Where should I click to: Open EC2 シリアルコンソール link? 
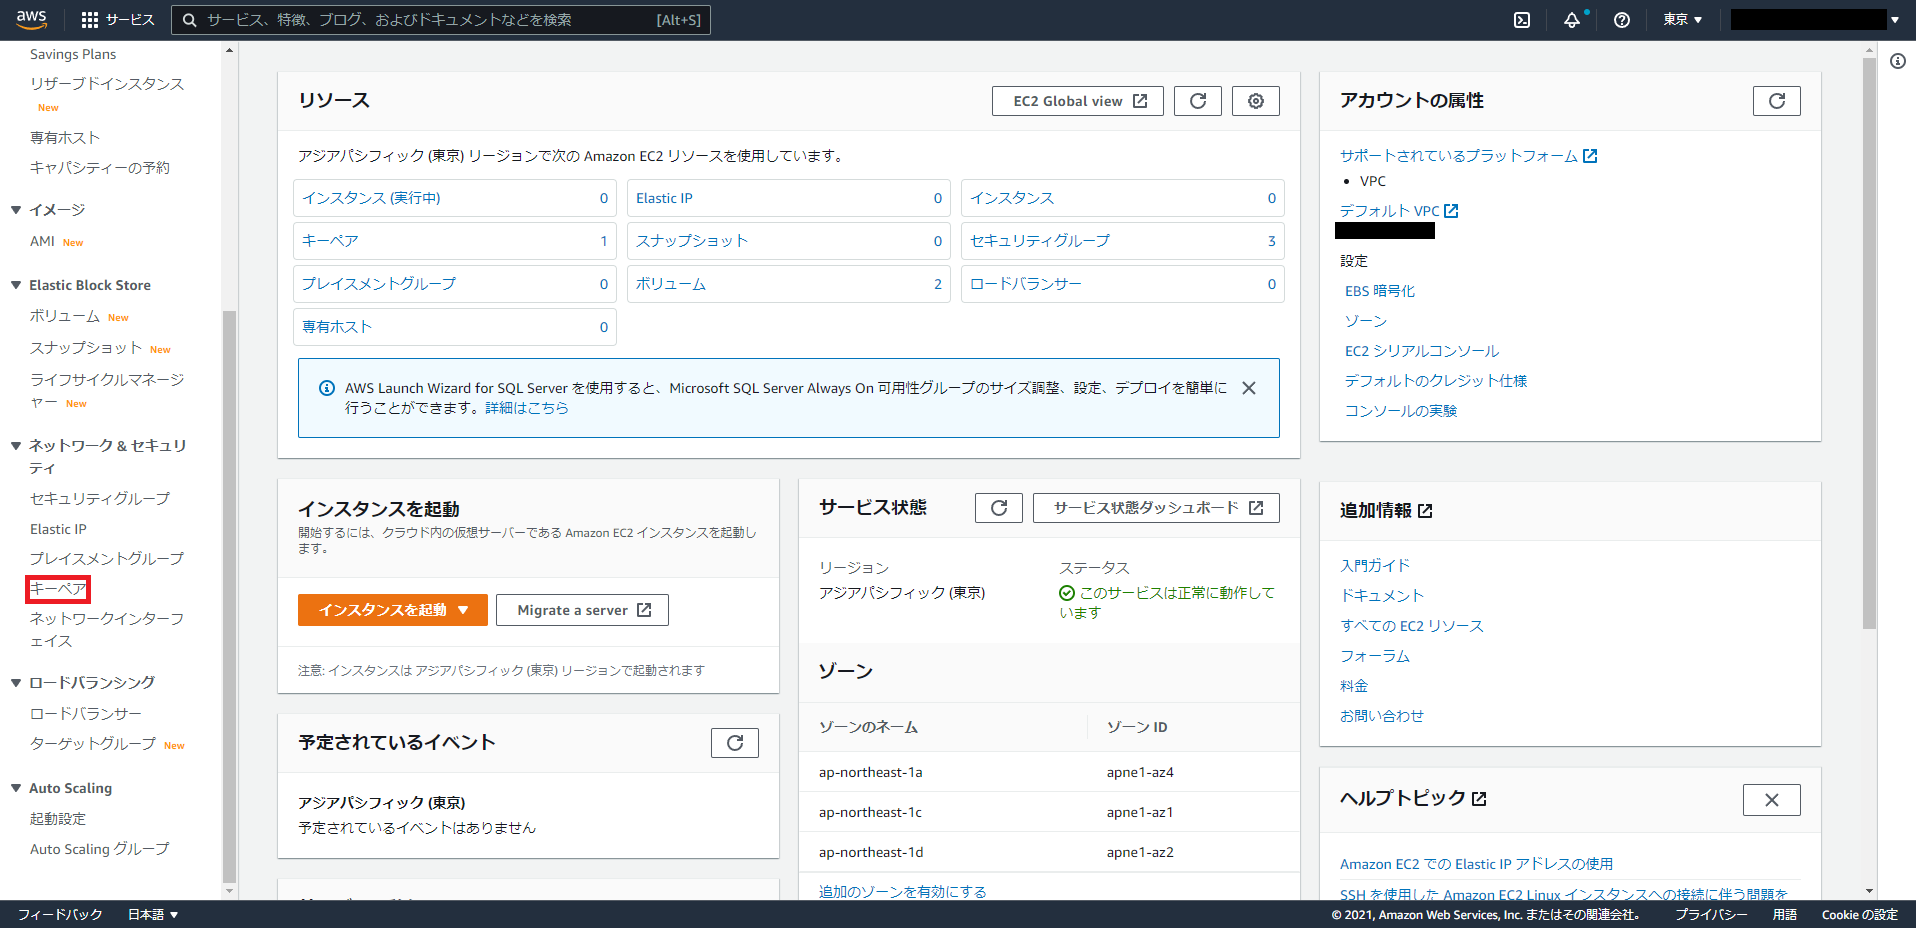tap(1422, 351)
